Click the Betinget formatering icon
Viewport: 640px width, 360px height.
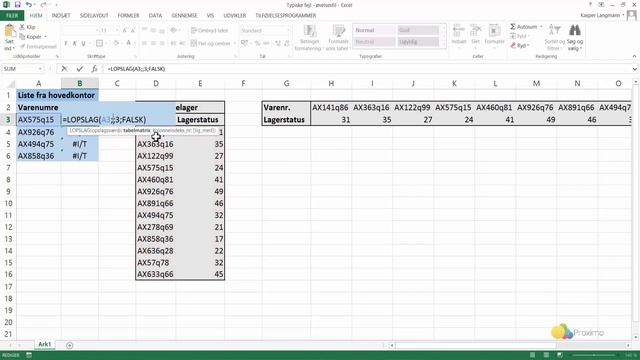[x=309, y=31]
